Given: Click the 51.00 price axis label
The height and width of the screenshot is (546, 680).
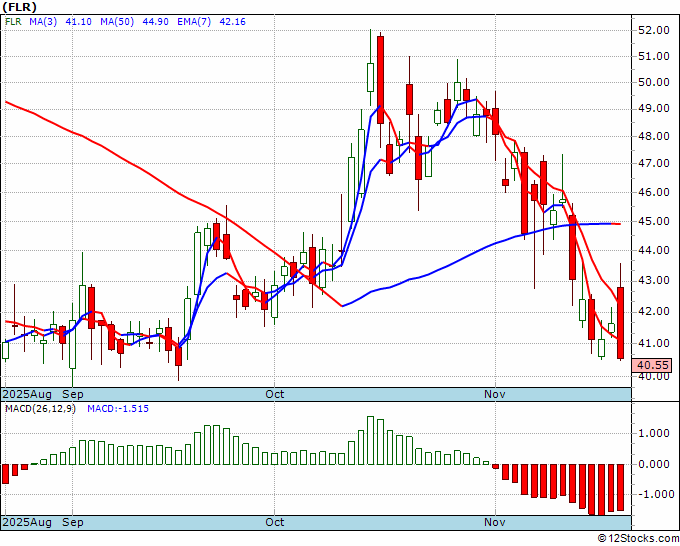Looking at the screenshot, I should (653, 56).
